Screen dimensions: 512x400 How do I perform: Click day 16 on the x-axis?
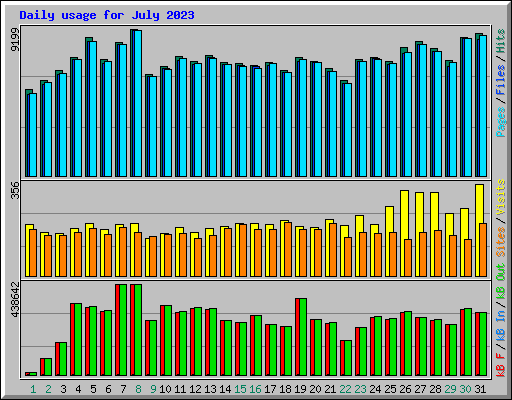point(255,389)
